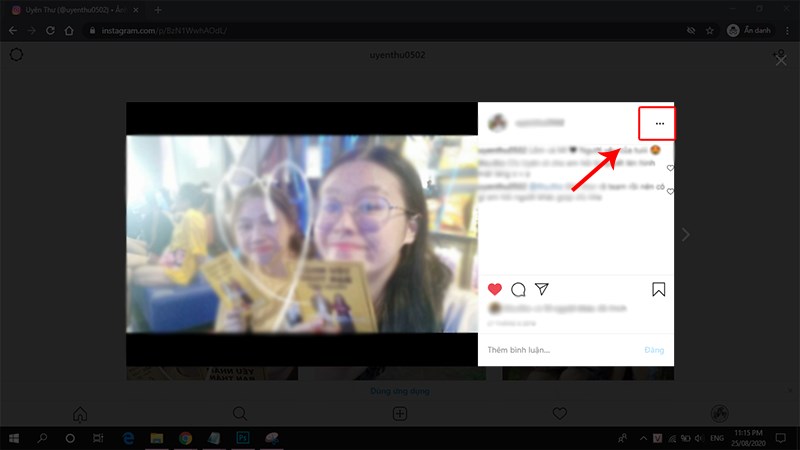Viewport: 800px width, 450px height.
Task: Close the post overlay with X
Action: tap(781, 61)
